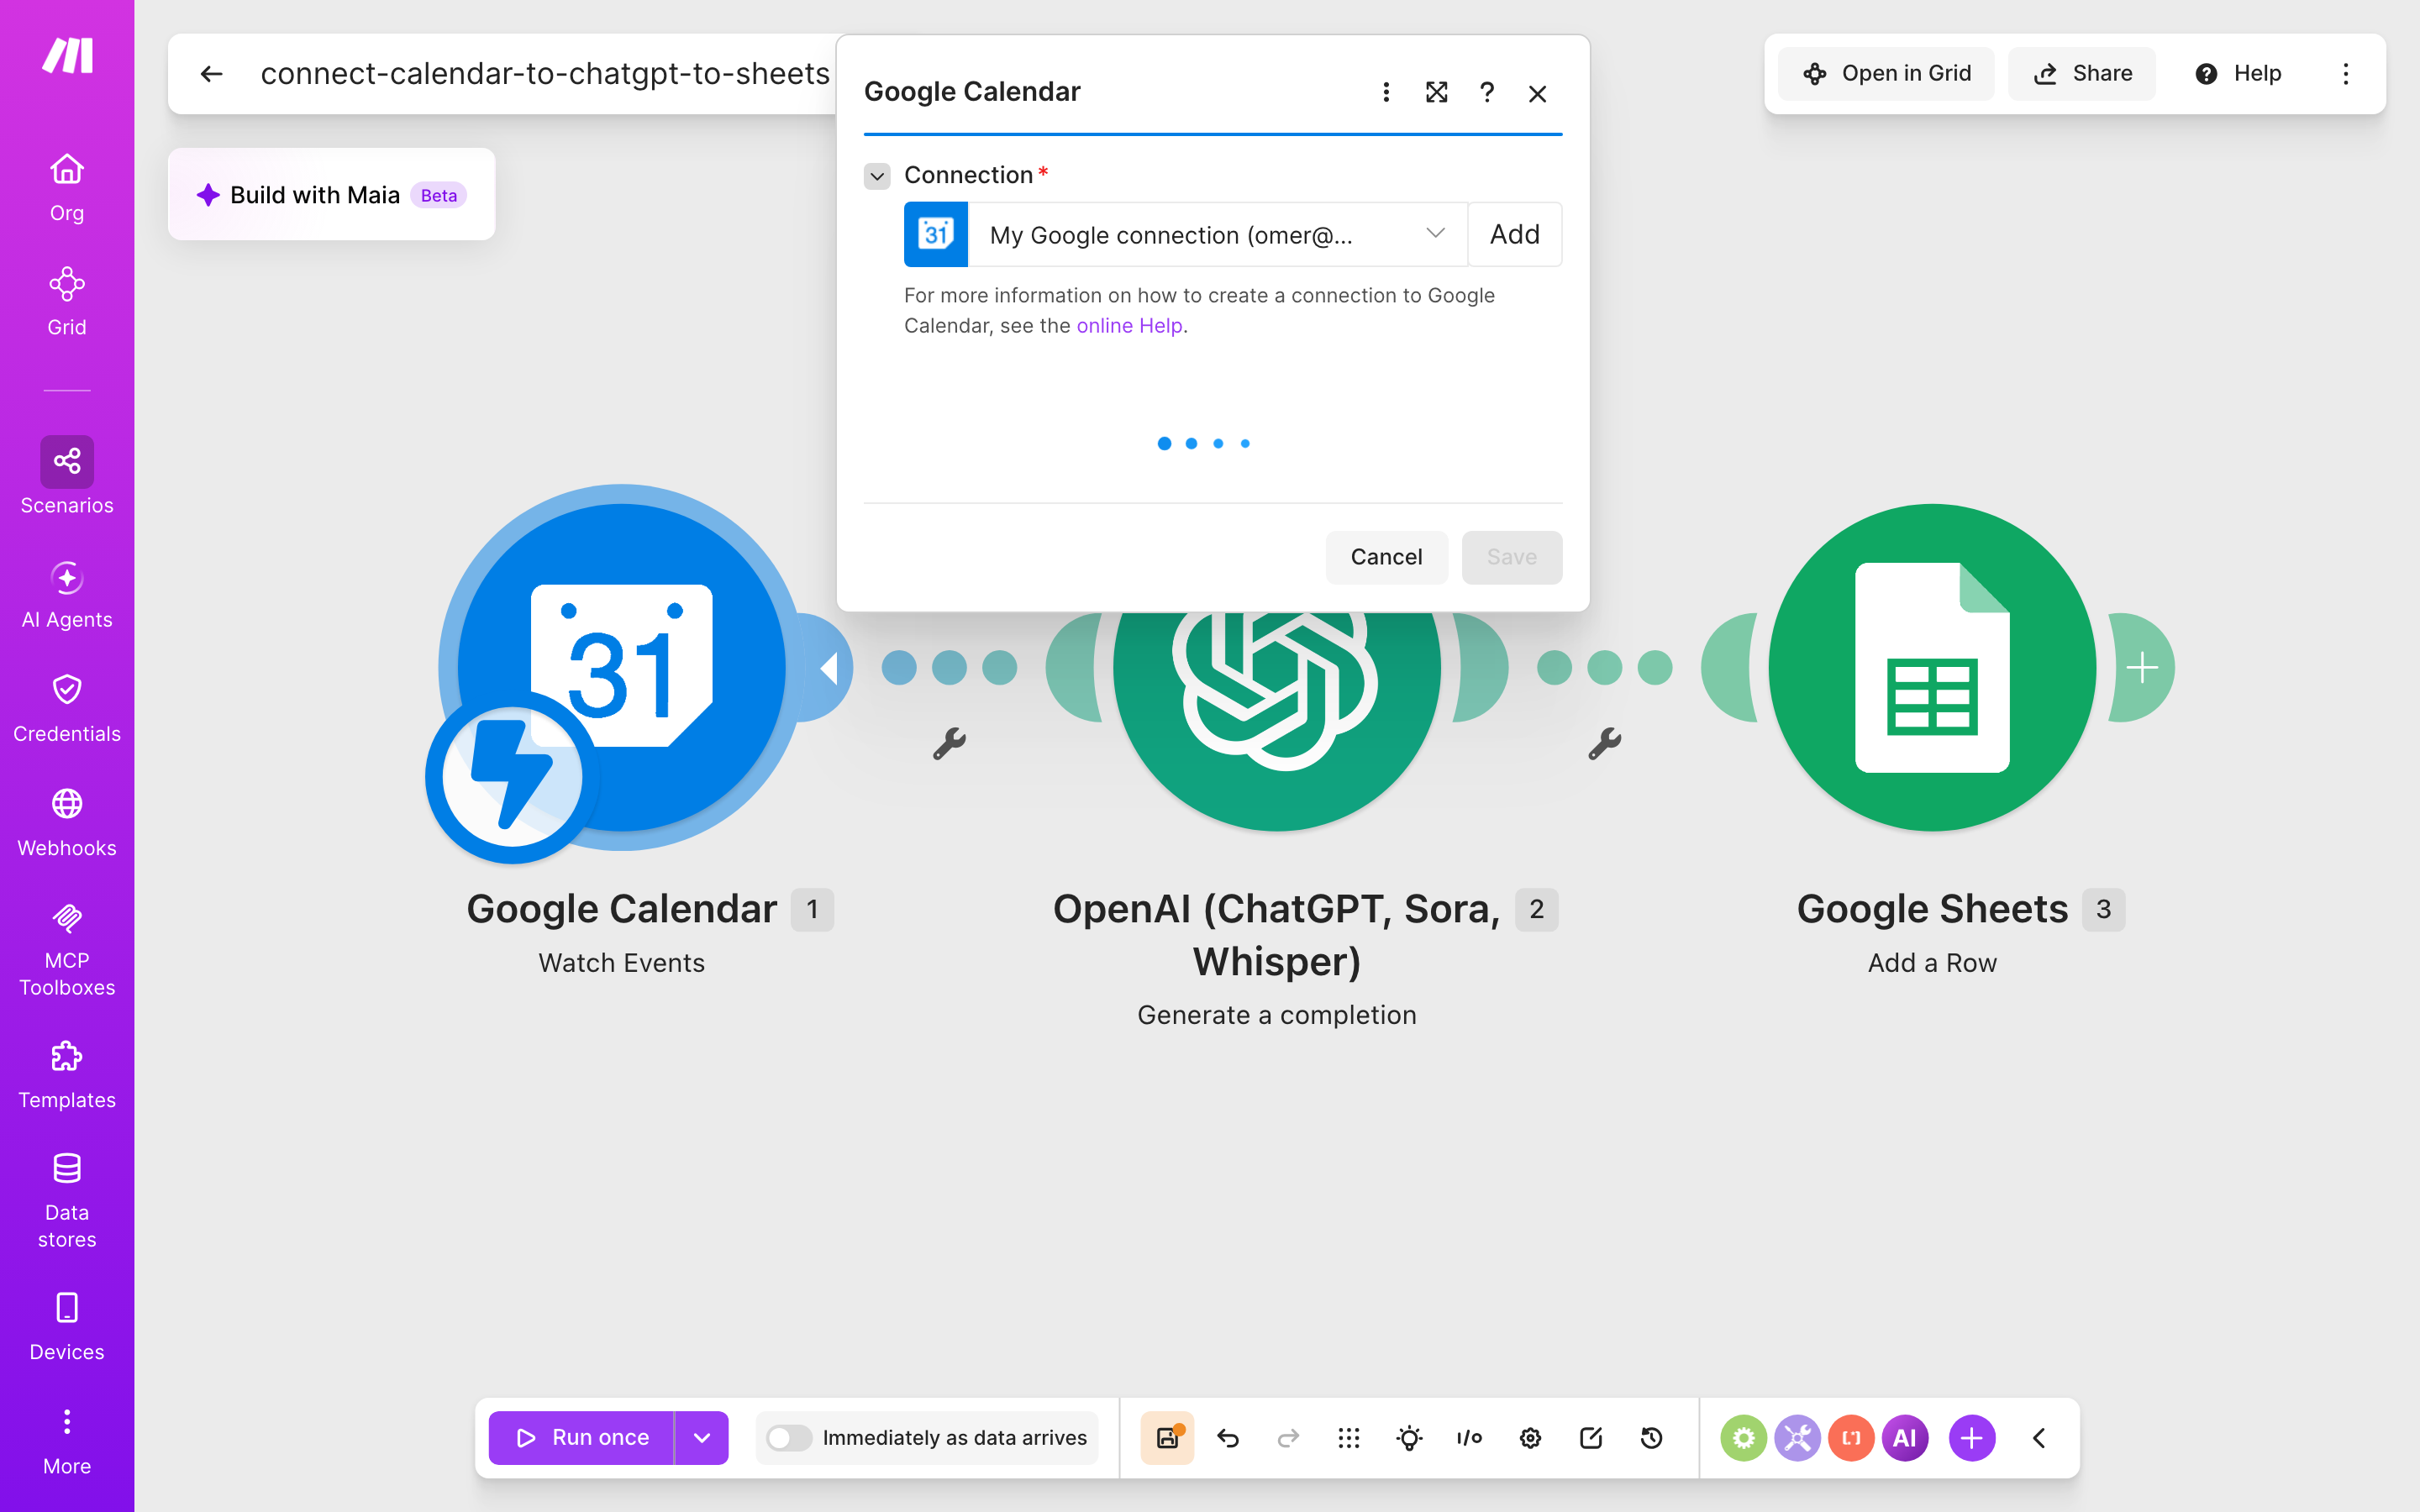Click Add connection button

click(x=1515, y=235)
